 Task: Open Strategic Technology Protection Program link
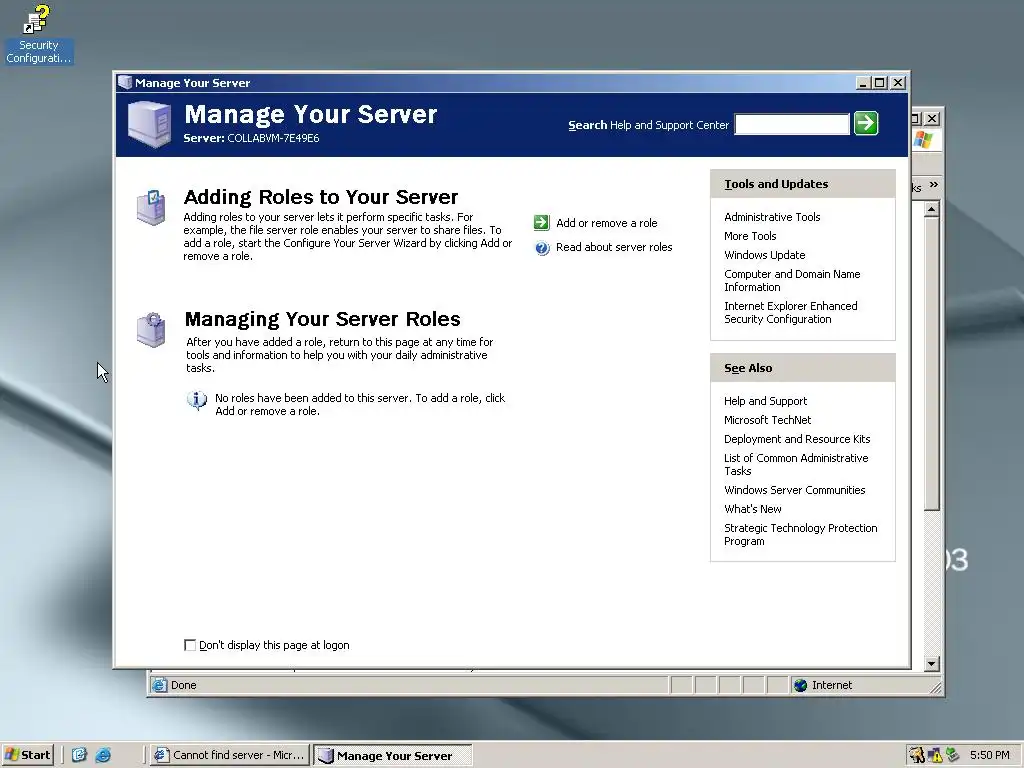[x=801, y=534]
